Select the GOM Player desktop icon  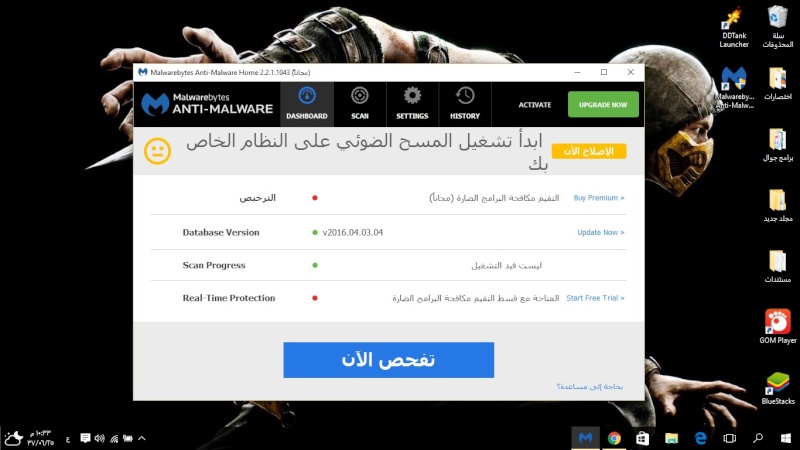[778, 327]
